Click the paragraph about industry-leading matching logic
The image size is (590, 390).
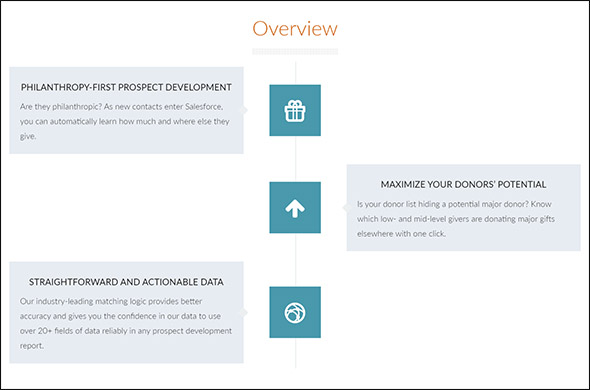click(126, 323)
